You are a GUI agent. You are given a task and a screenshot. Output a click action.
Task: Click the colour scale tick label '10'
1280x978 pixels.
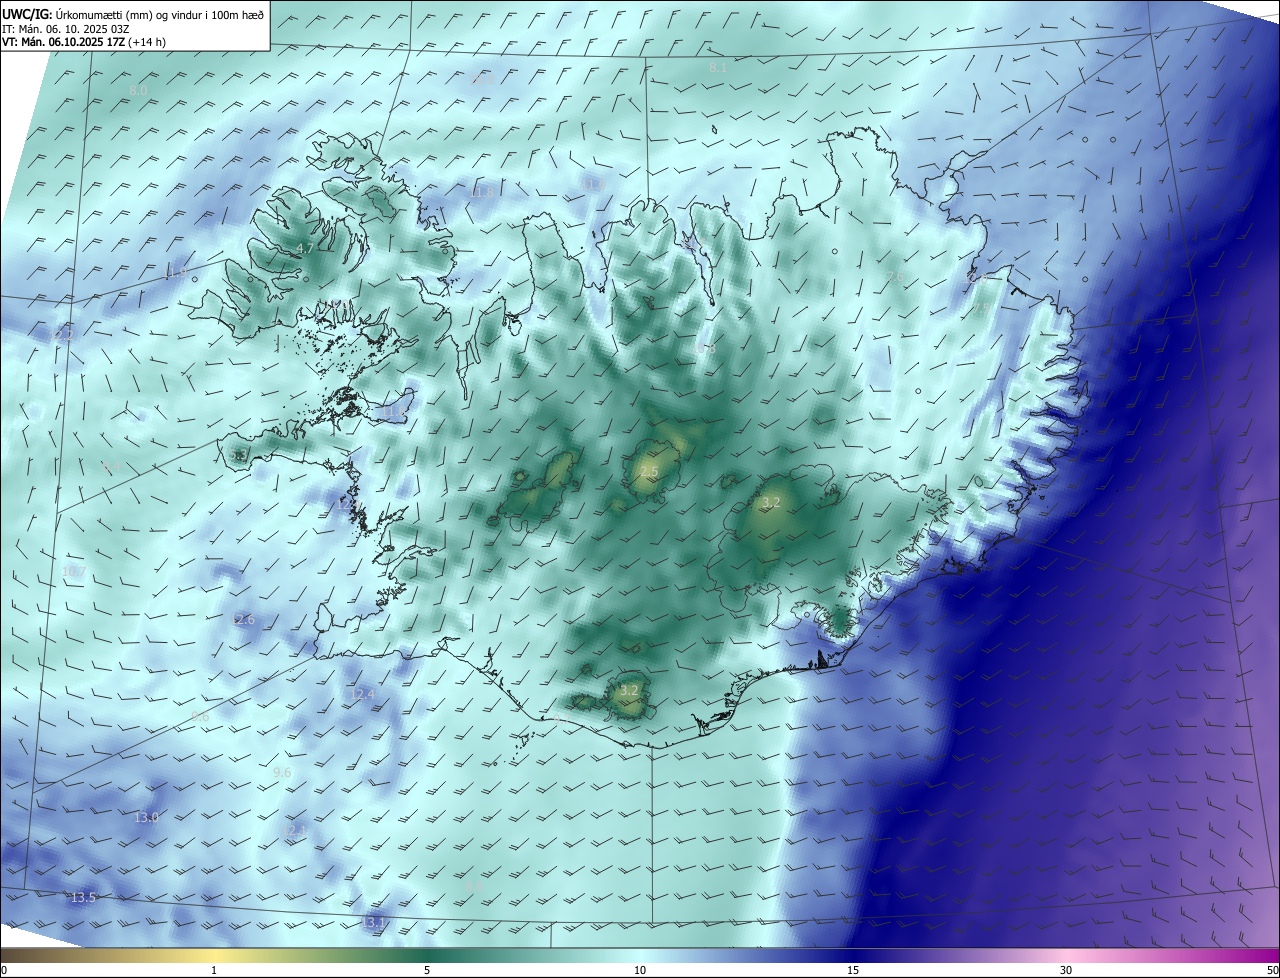640,970
